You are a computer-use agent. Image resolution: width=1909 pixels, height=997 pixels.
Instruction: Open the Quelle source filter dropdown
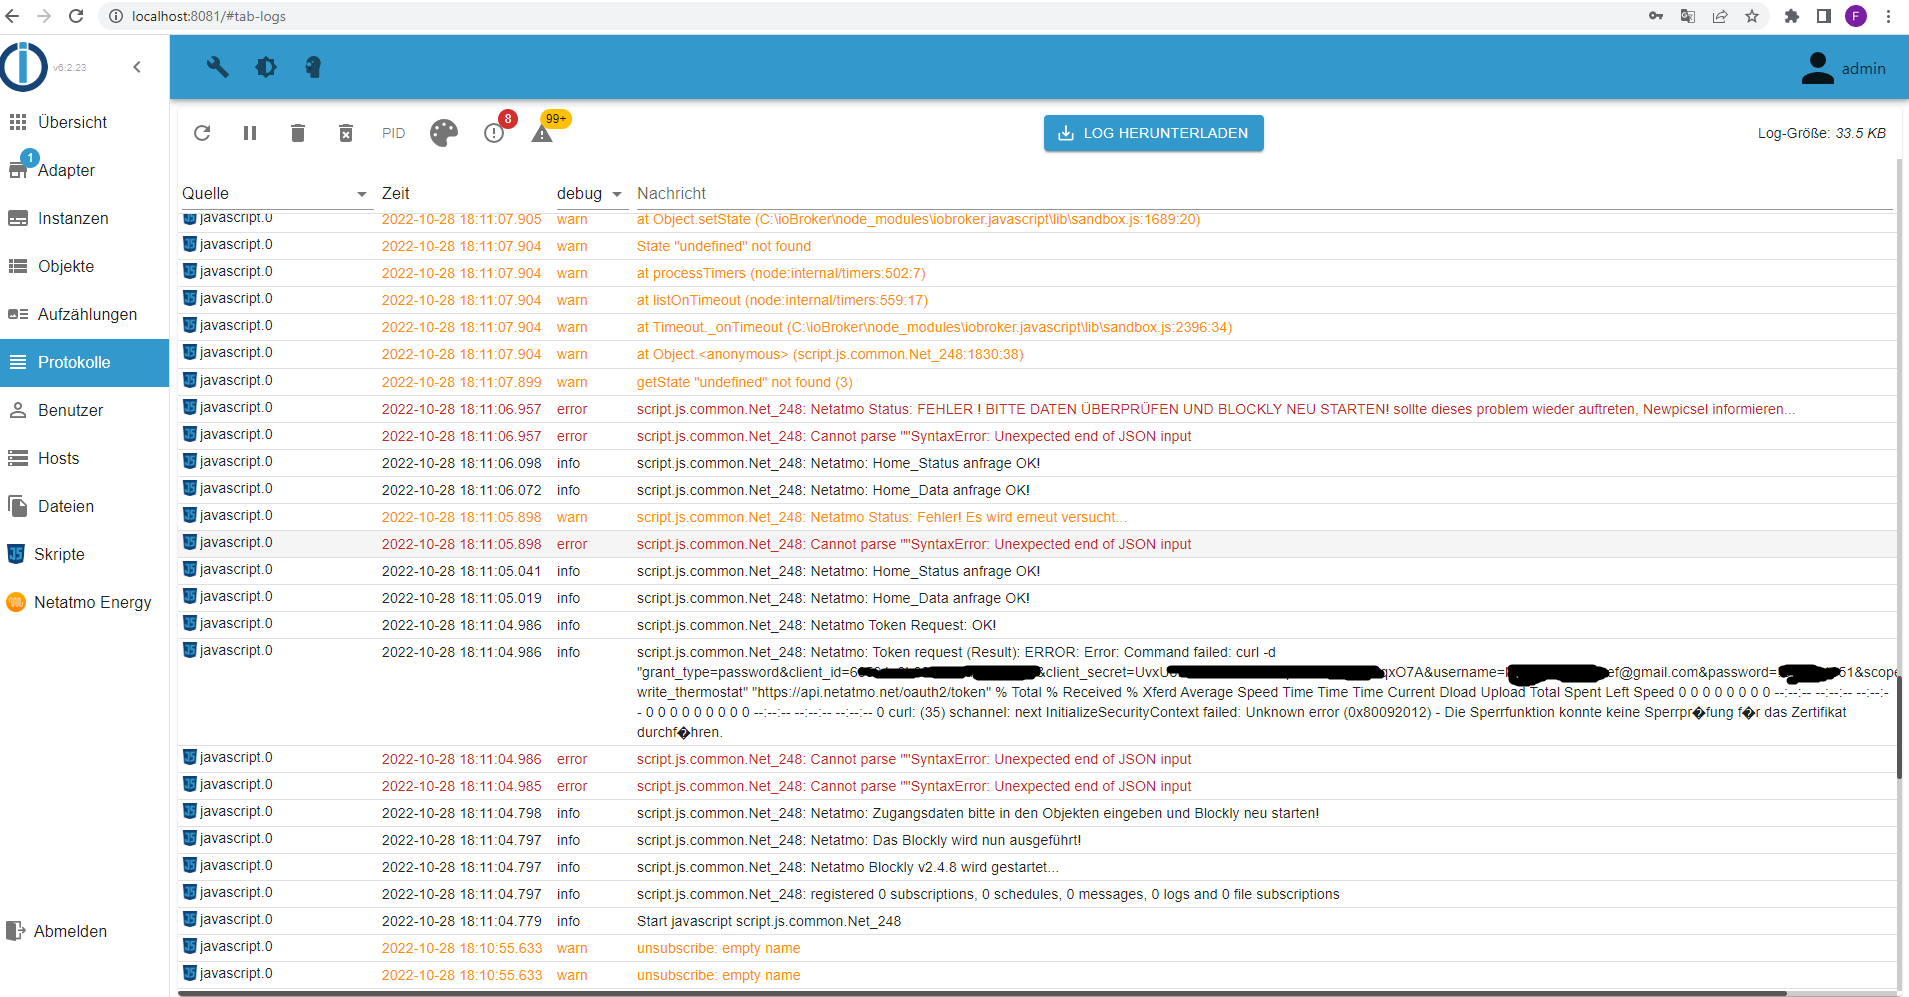(275, 193)
